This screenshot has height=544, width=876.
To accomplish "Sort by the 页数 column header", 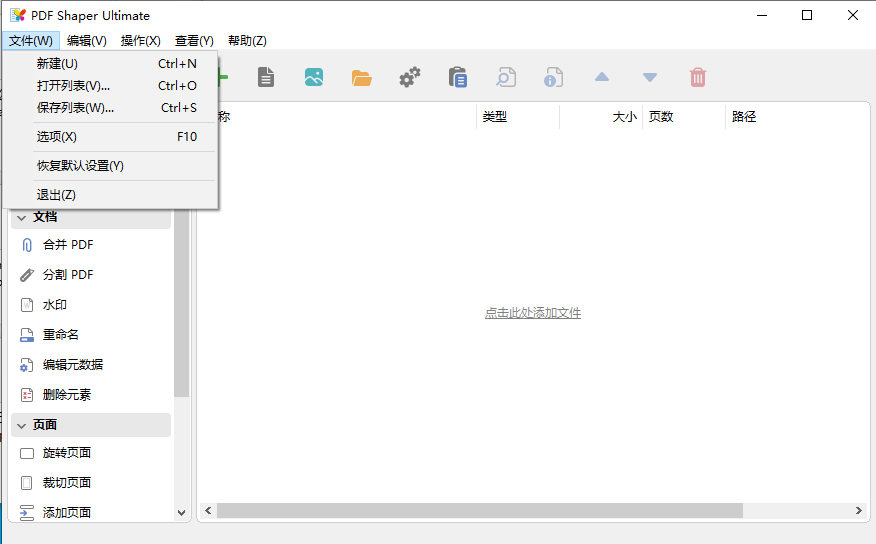I will pos(684,117).
